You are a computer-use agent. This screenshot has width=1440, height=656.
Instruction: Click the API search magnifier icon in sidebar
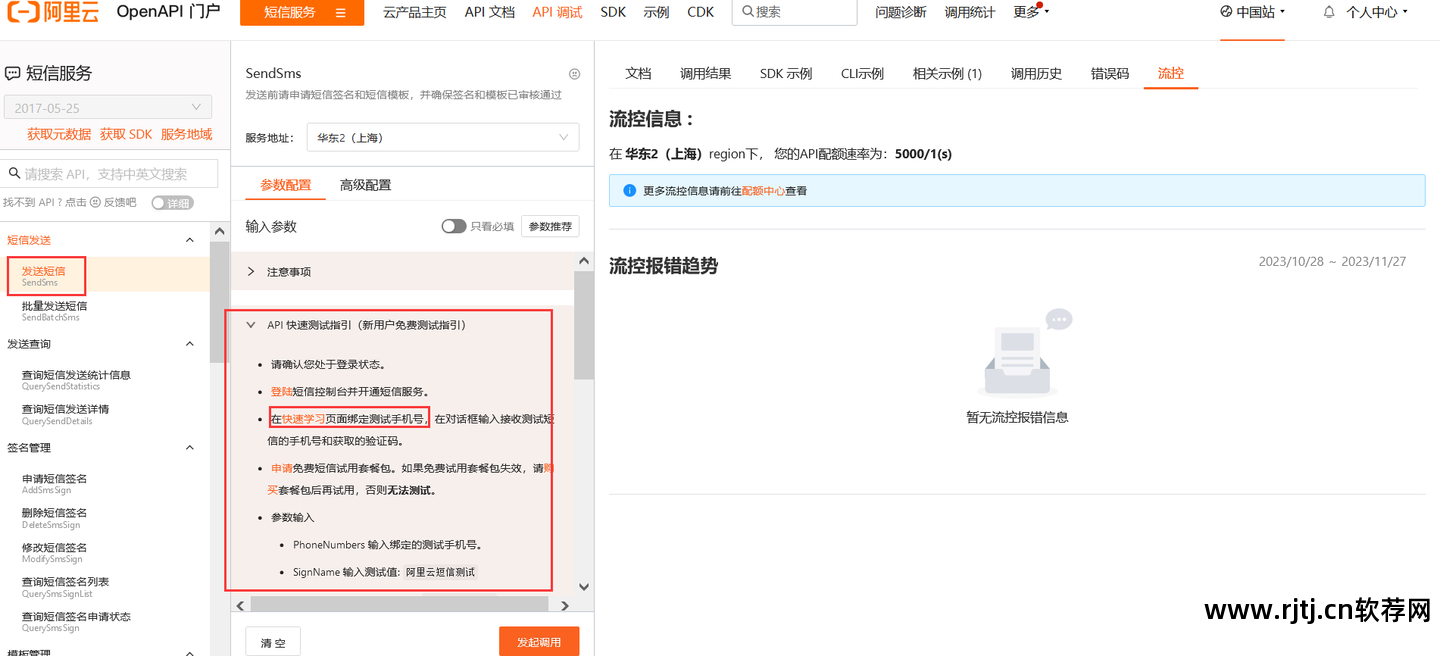tap(14, 173)
